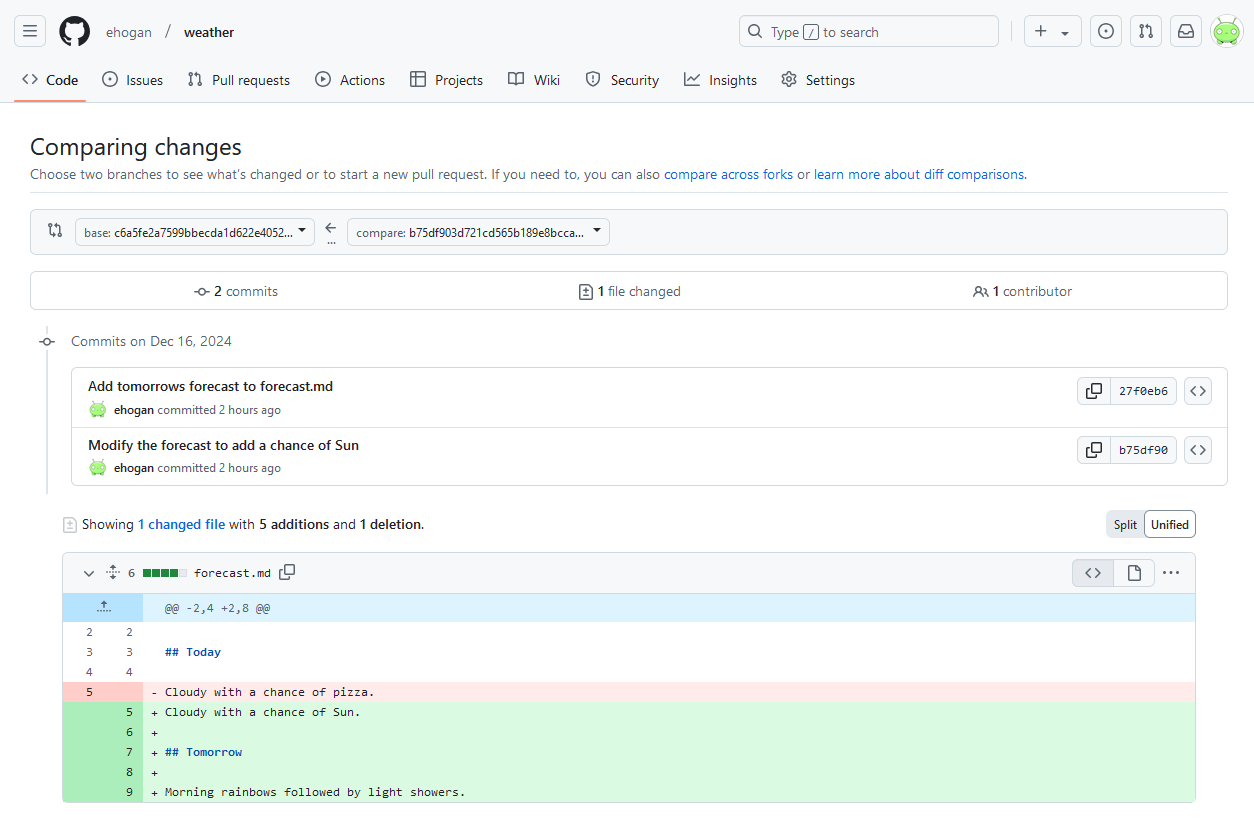Open the compare commit dropdown
Viewport: 1254px width, 833px height.
pos(478,232)
